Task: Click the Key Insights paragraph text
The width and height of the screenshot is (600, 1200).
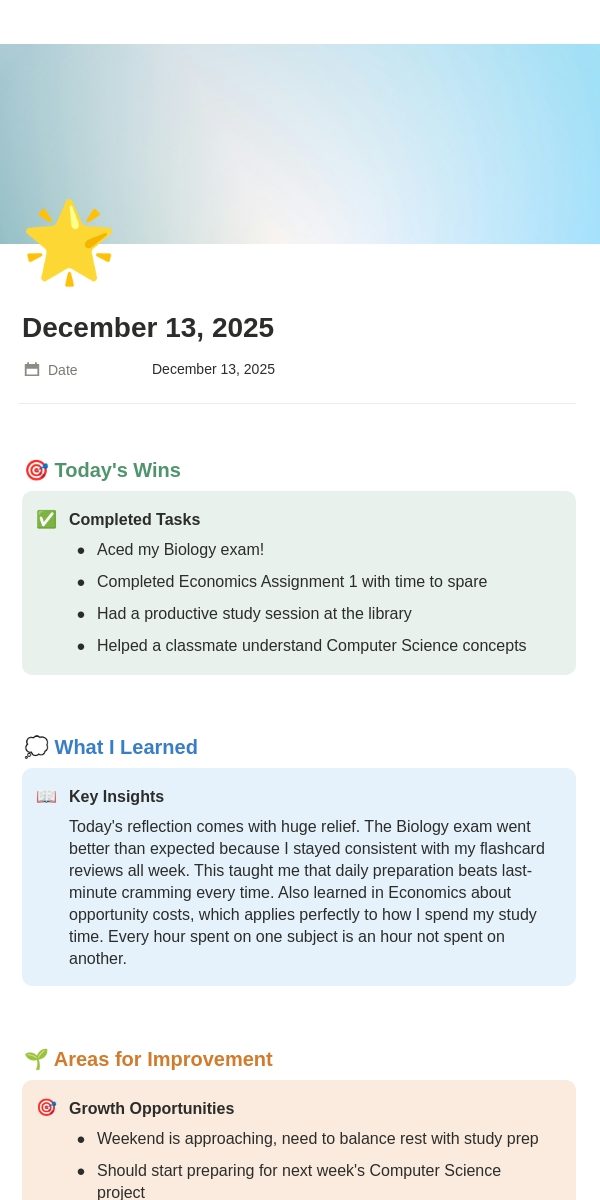Action: [308, 893]
